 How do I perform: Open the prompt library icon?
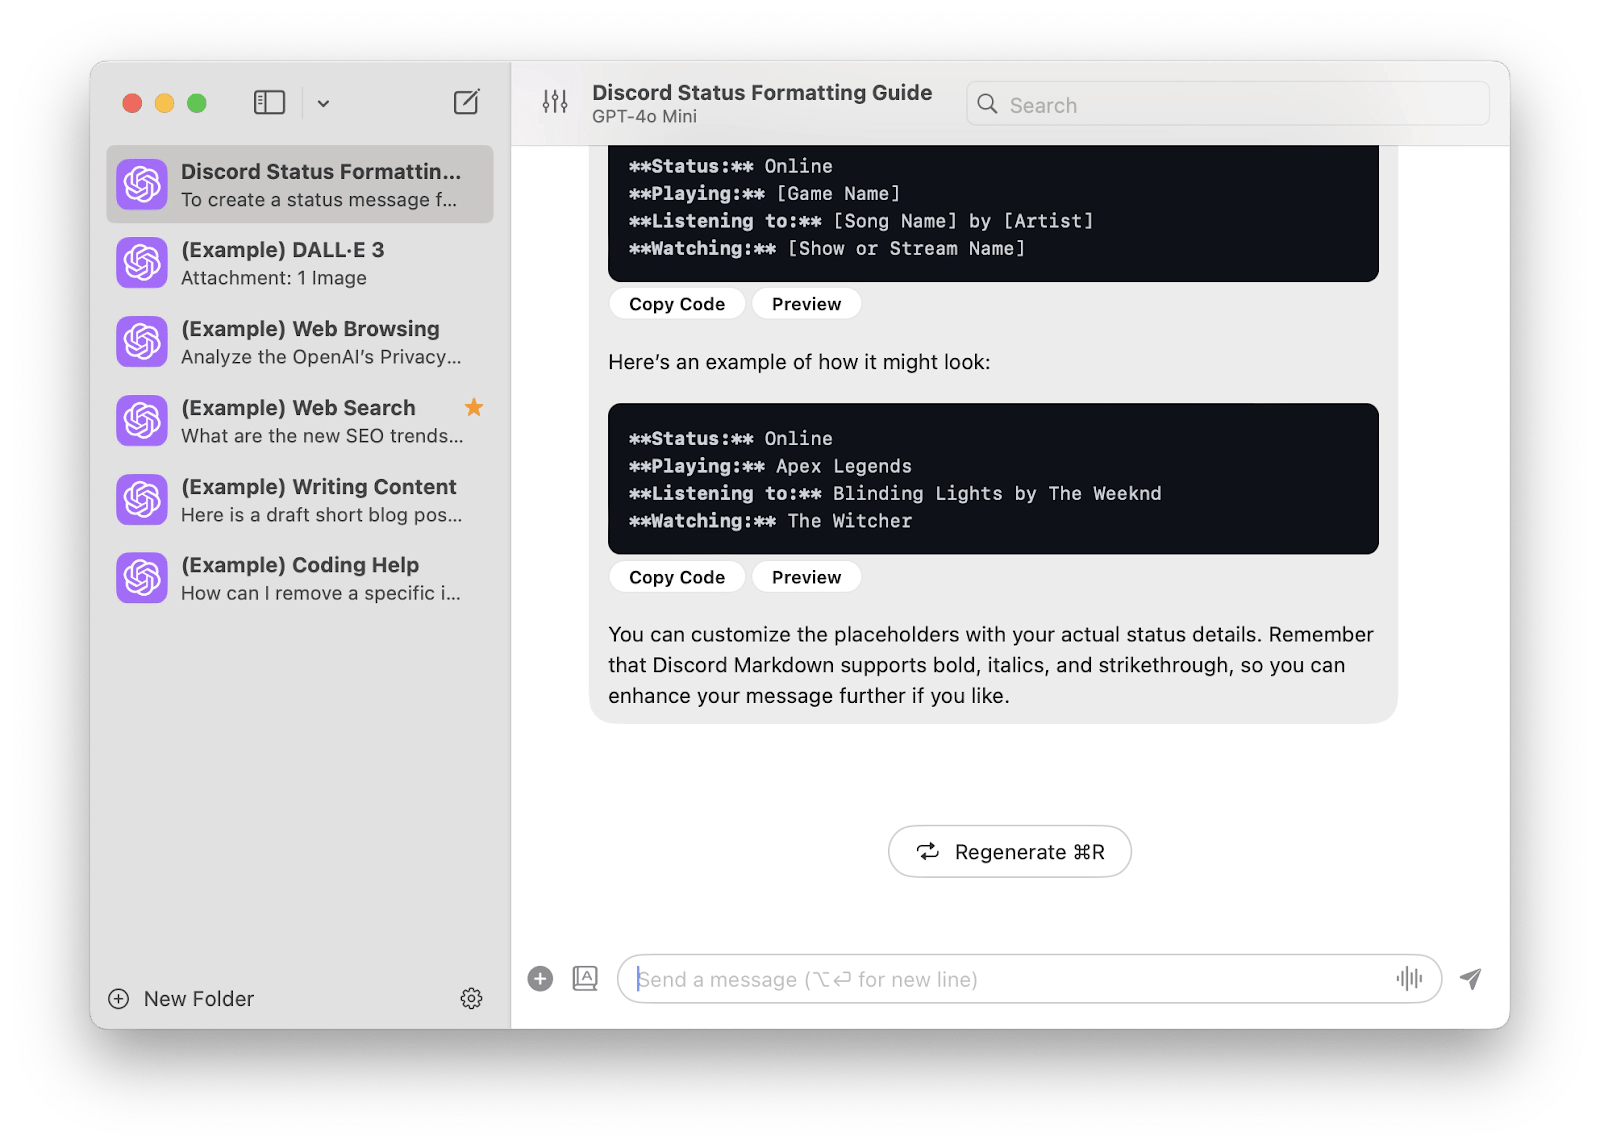(585, 978)
